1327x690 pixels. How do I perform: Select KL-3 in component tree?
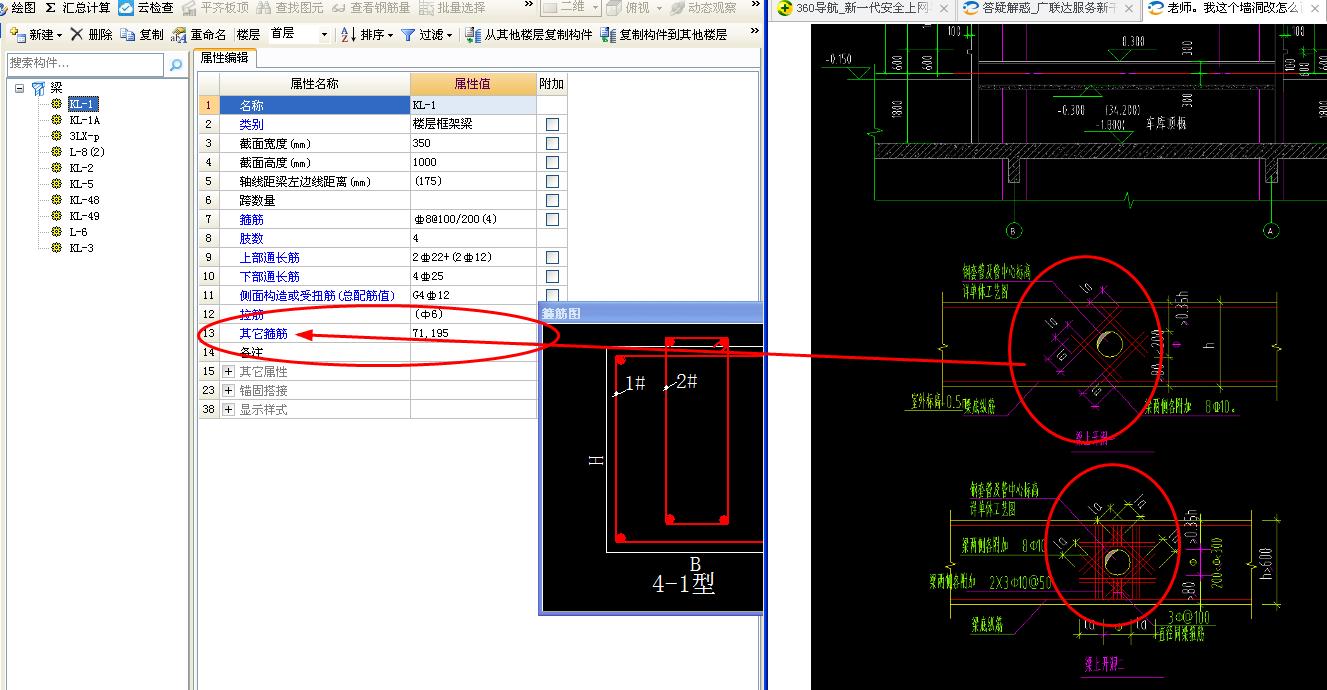click(x=82, y=248)
